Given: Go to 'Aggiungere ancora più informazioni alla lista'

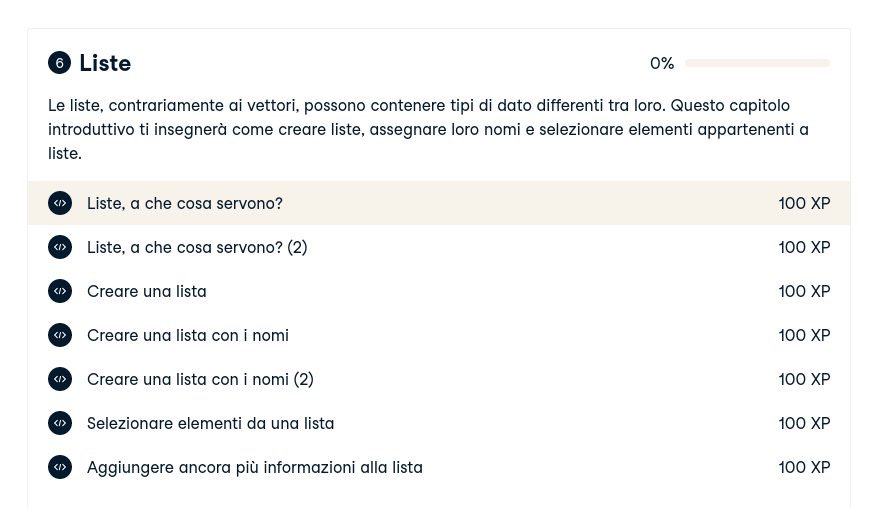Looking at the screenshot, I should pos(255,467).
